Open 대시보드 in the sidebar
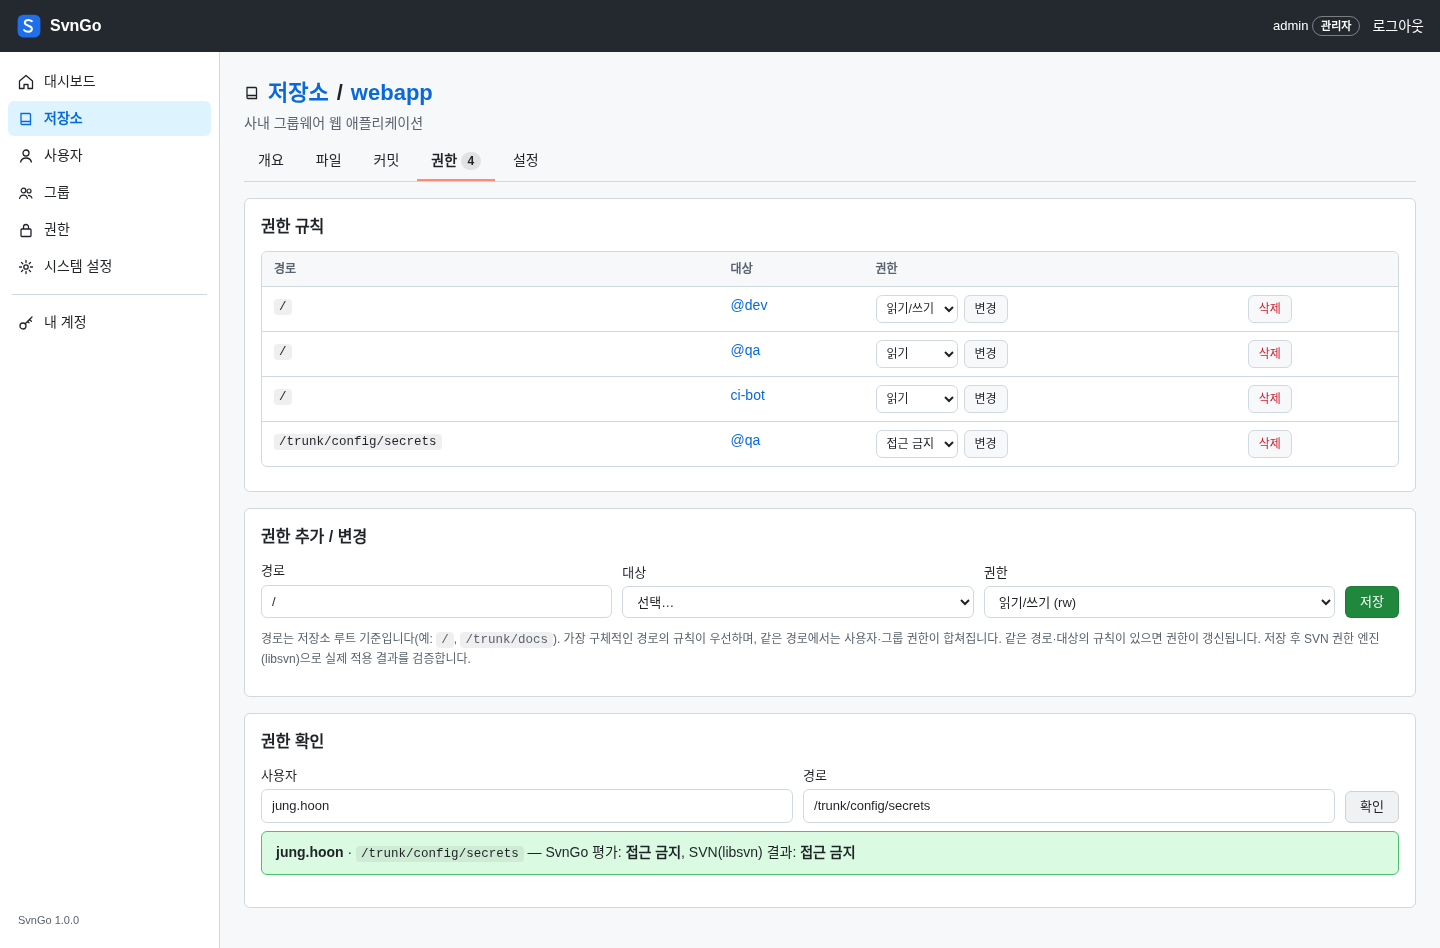Screen dimensions: 1440x948 [110, 82]
